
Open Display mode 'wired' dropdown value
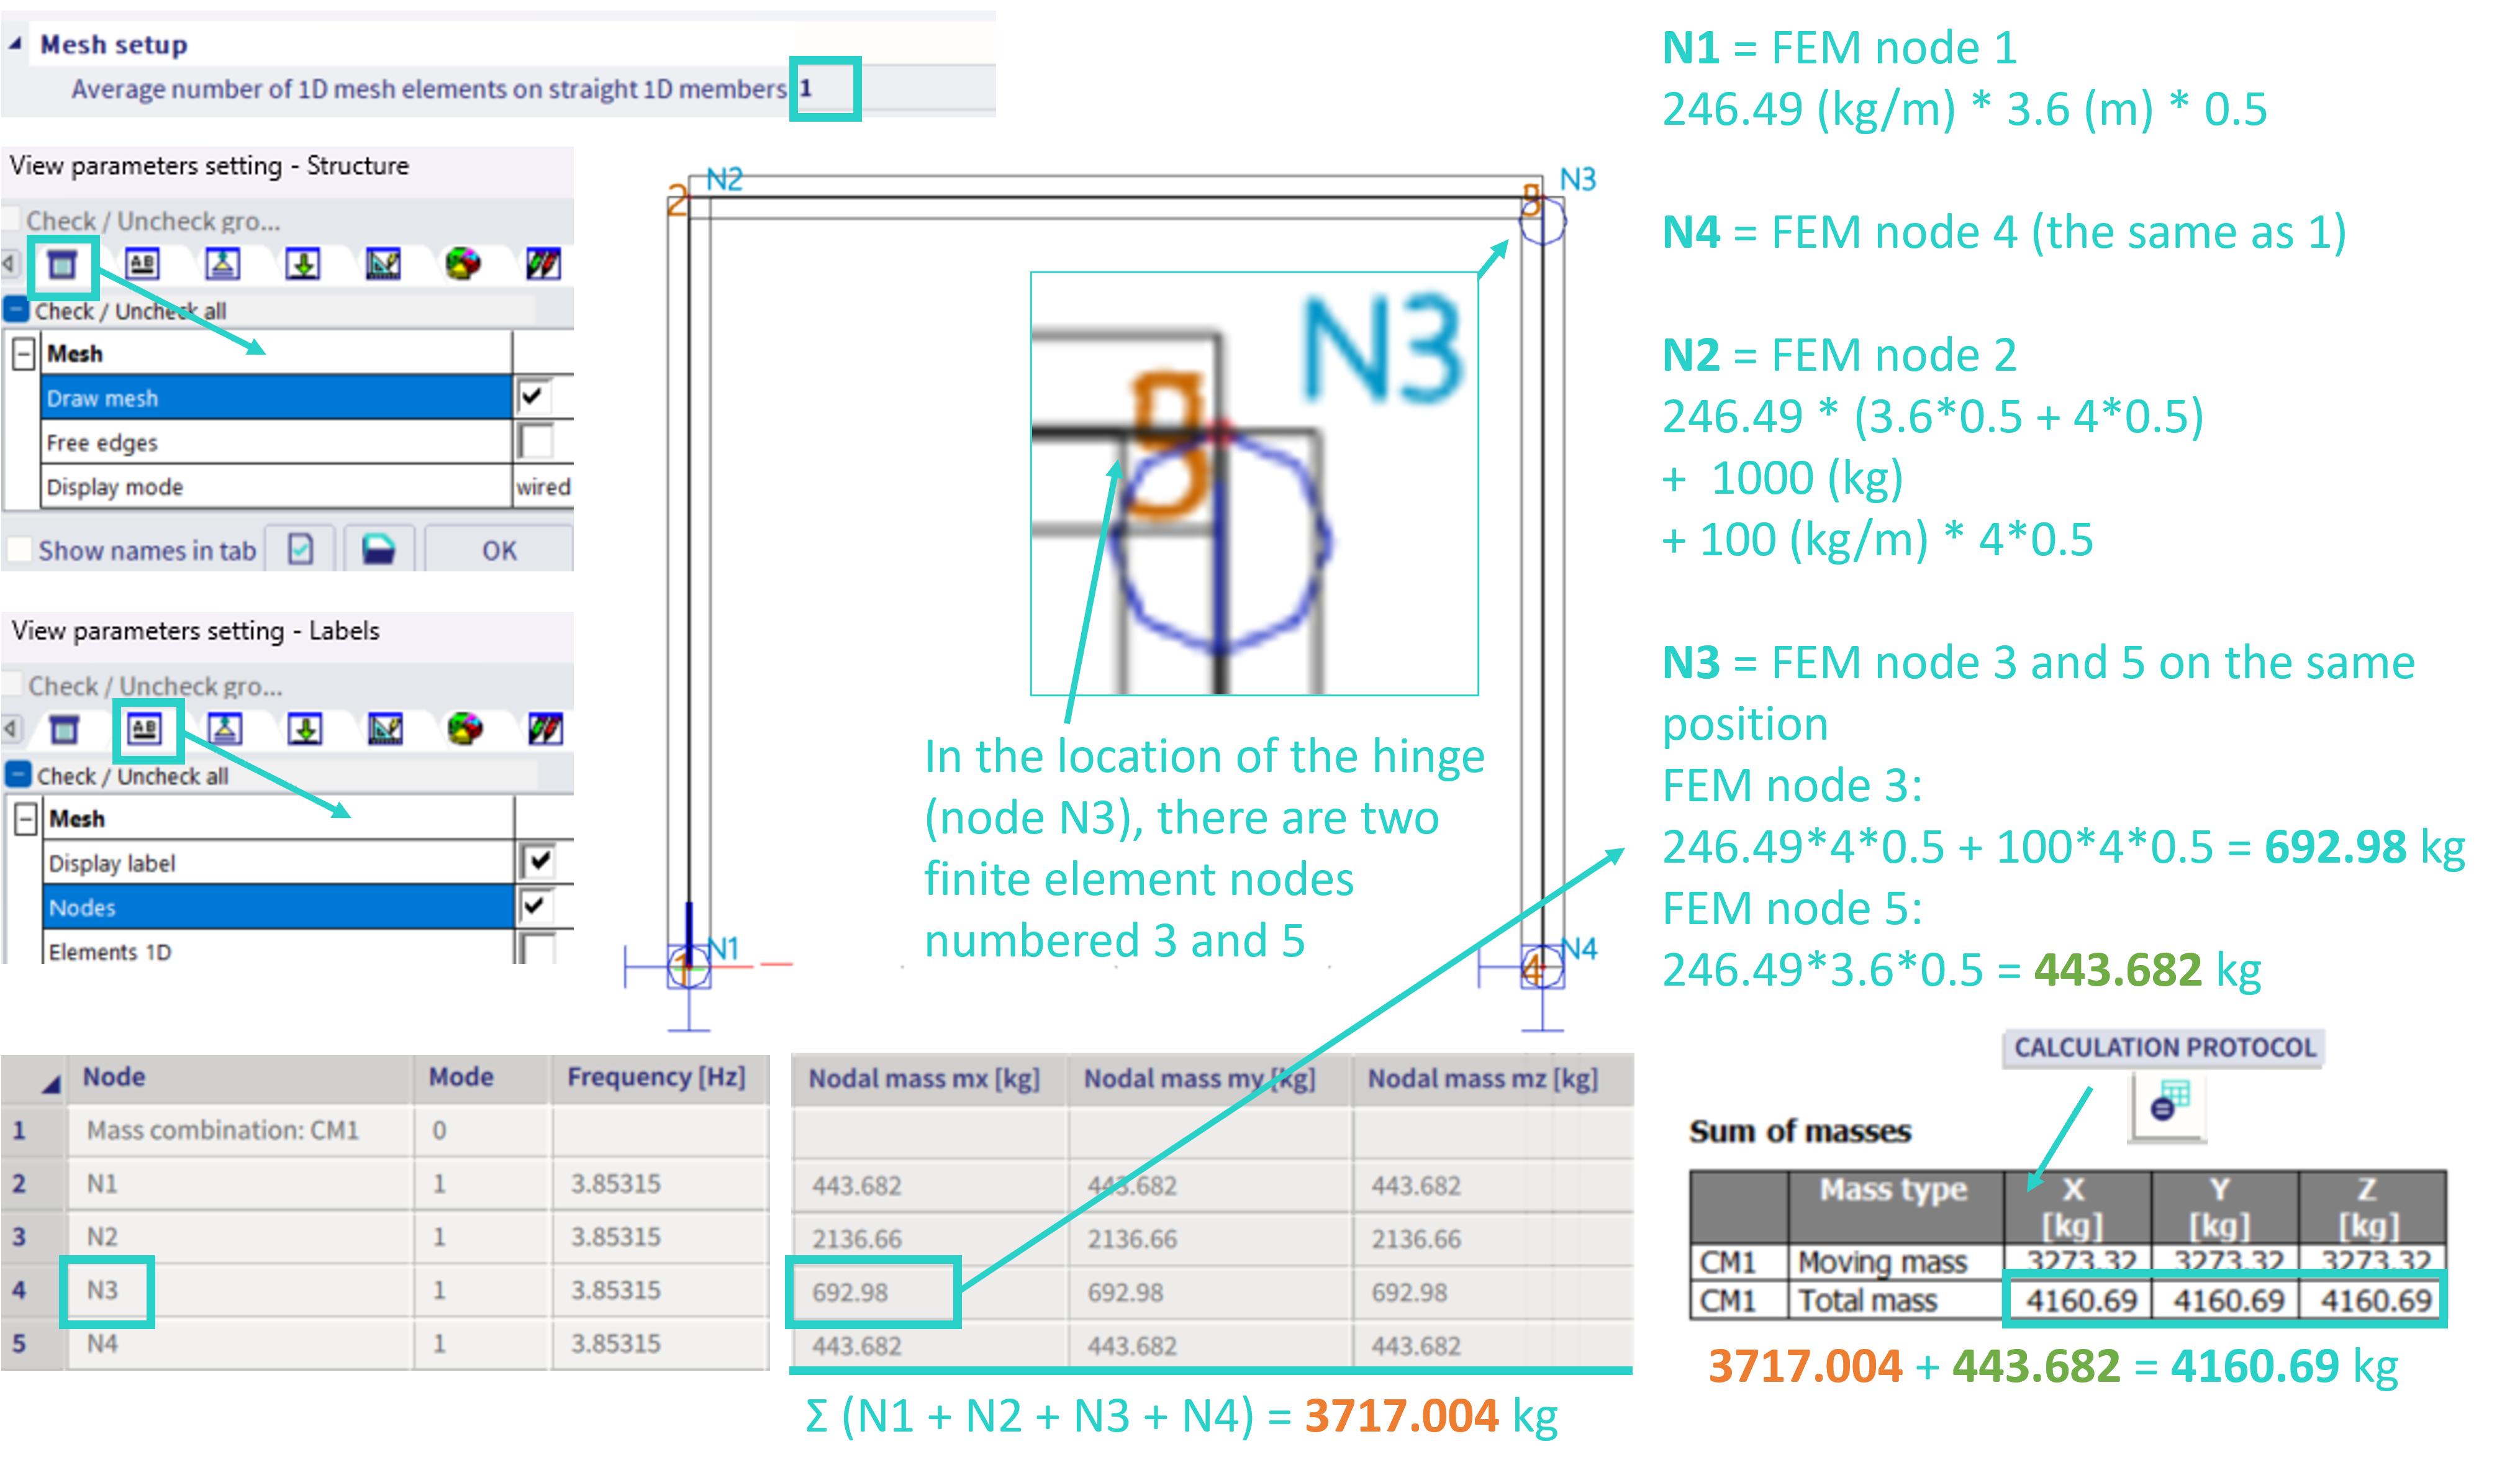coord(543,487)
